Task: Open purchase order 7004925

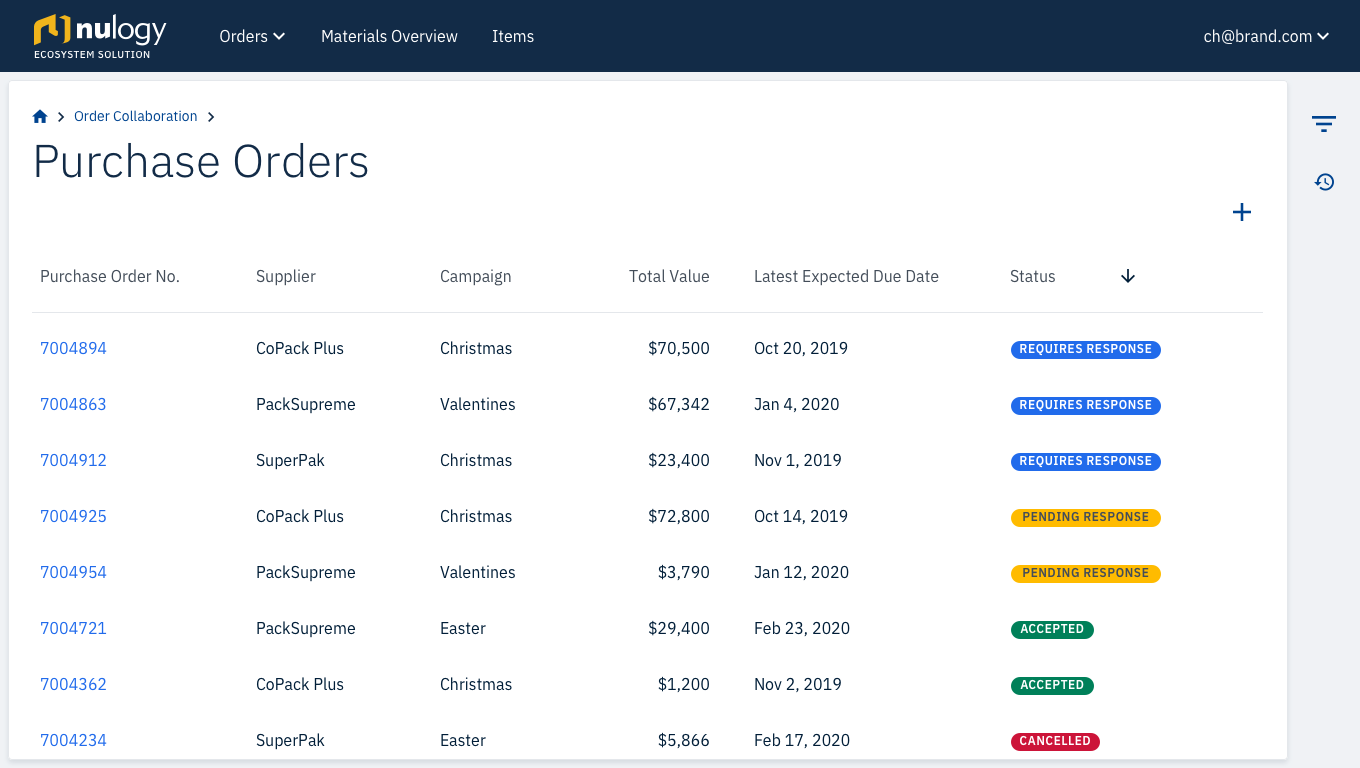Action: pyautogui.click(x=73, y=516)
